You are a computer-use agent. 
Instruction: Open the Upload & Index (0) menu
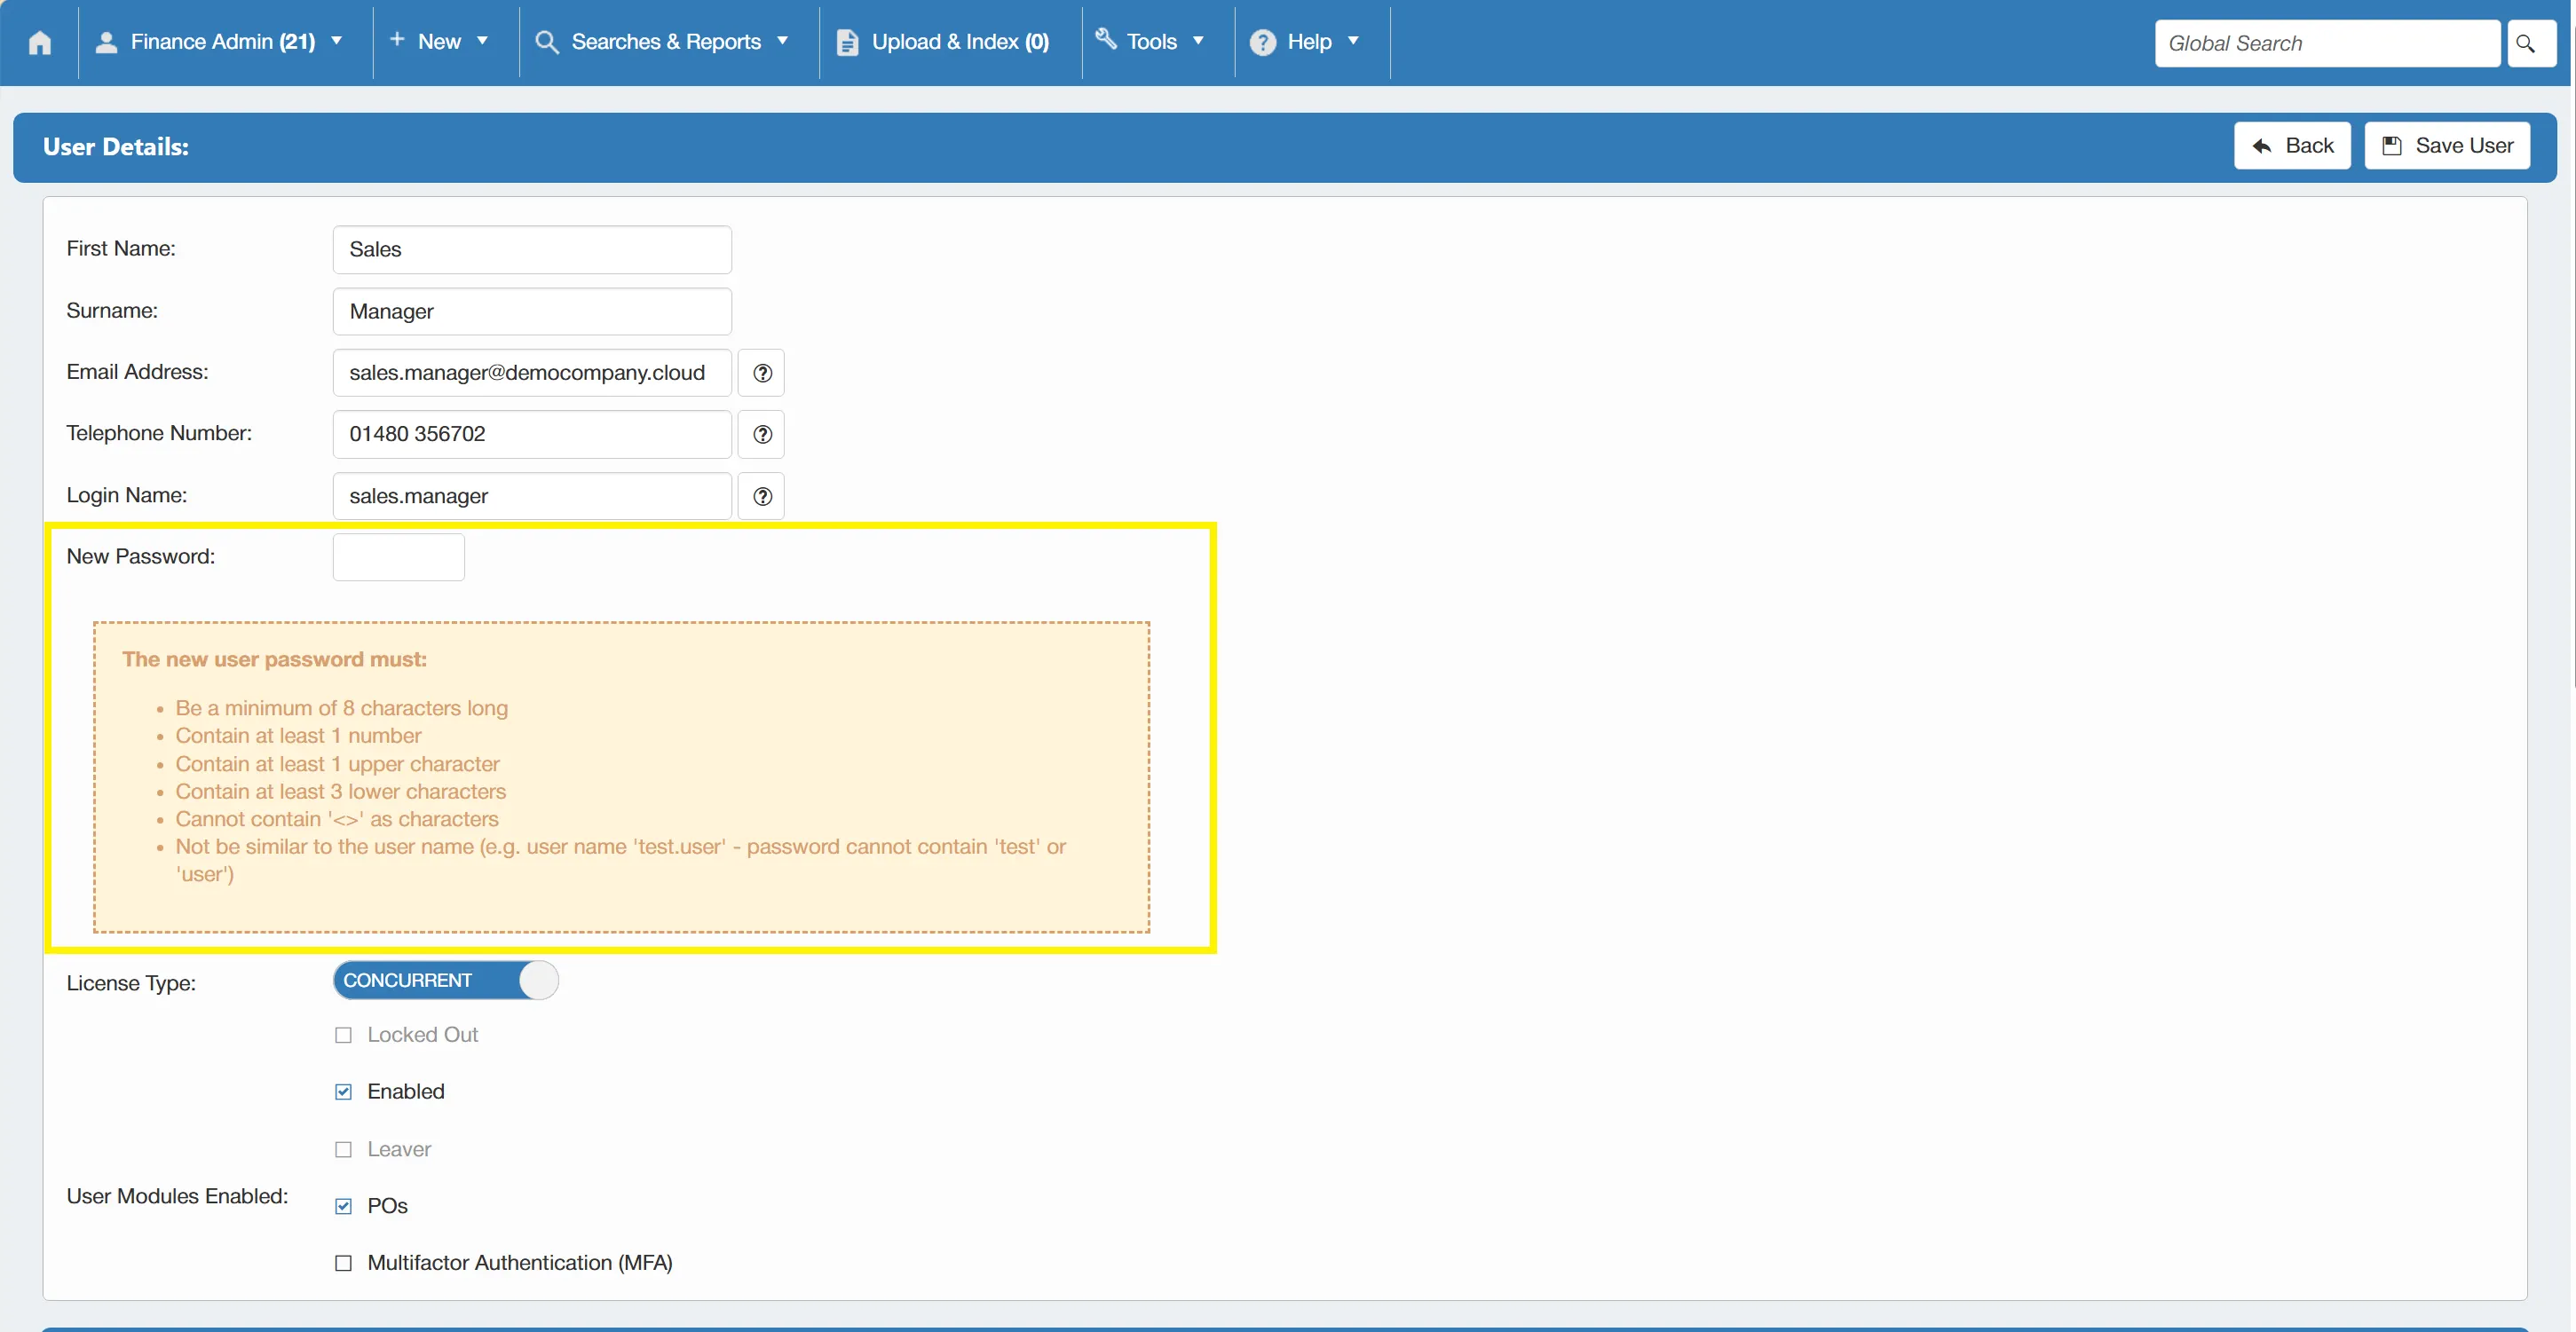click(960, 42)
